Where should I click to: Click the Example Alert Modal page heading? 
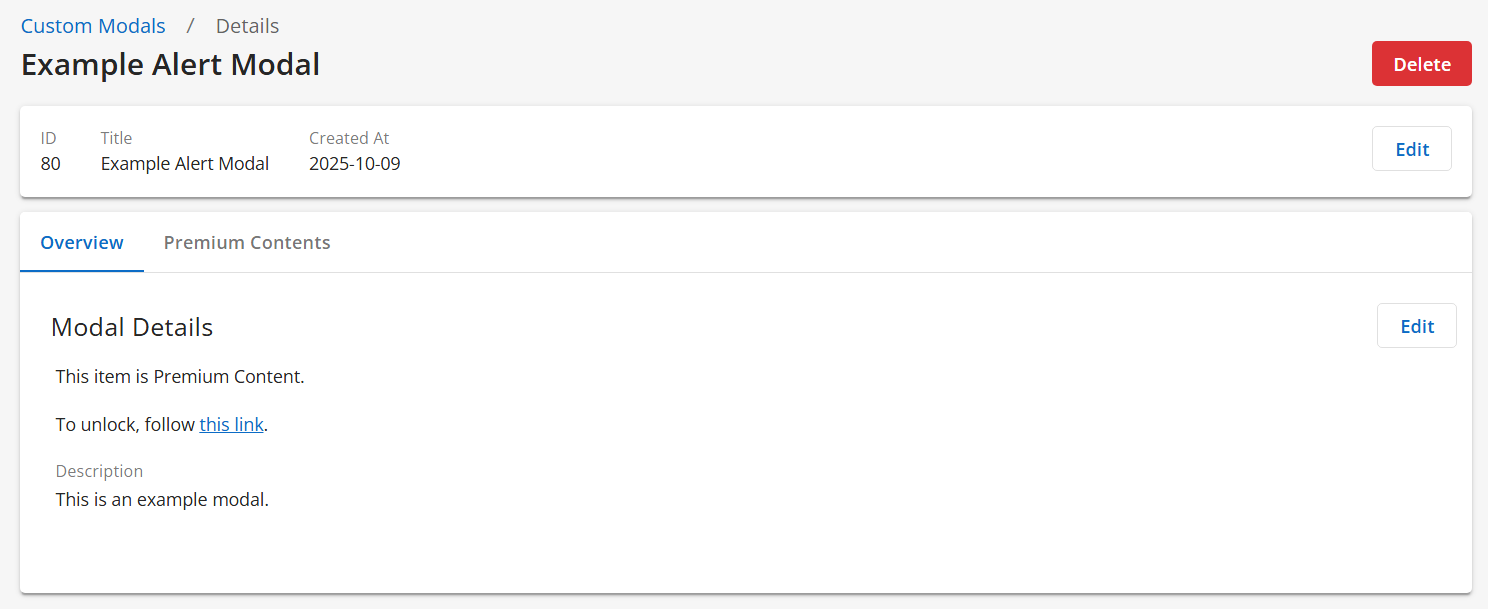170,65
